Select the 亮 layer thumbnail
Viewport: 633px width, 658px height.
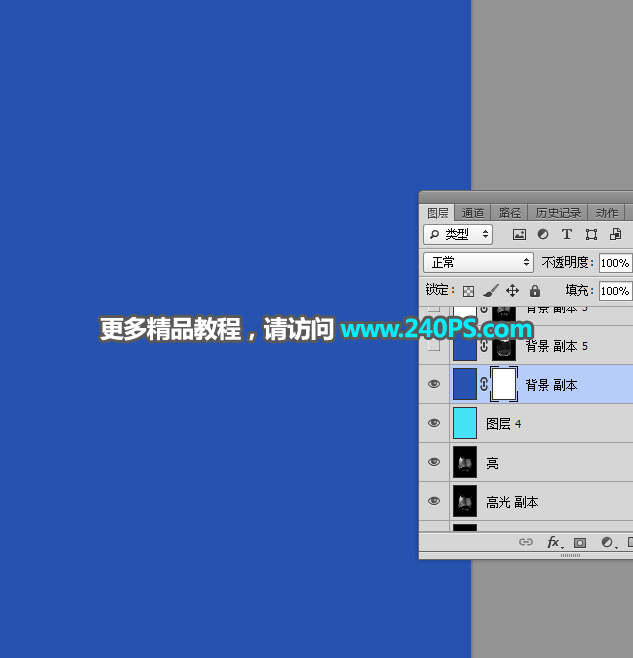click(x=465, y=462)
